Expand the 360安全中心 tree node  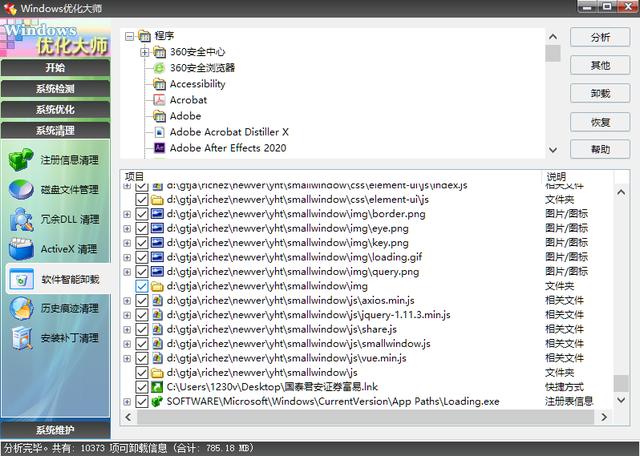144,52
